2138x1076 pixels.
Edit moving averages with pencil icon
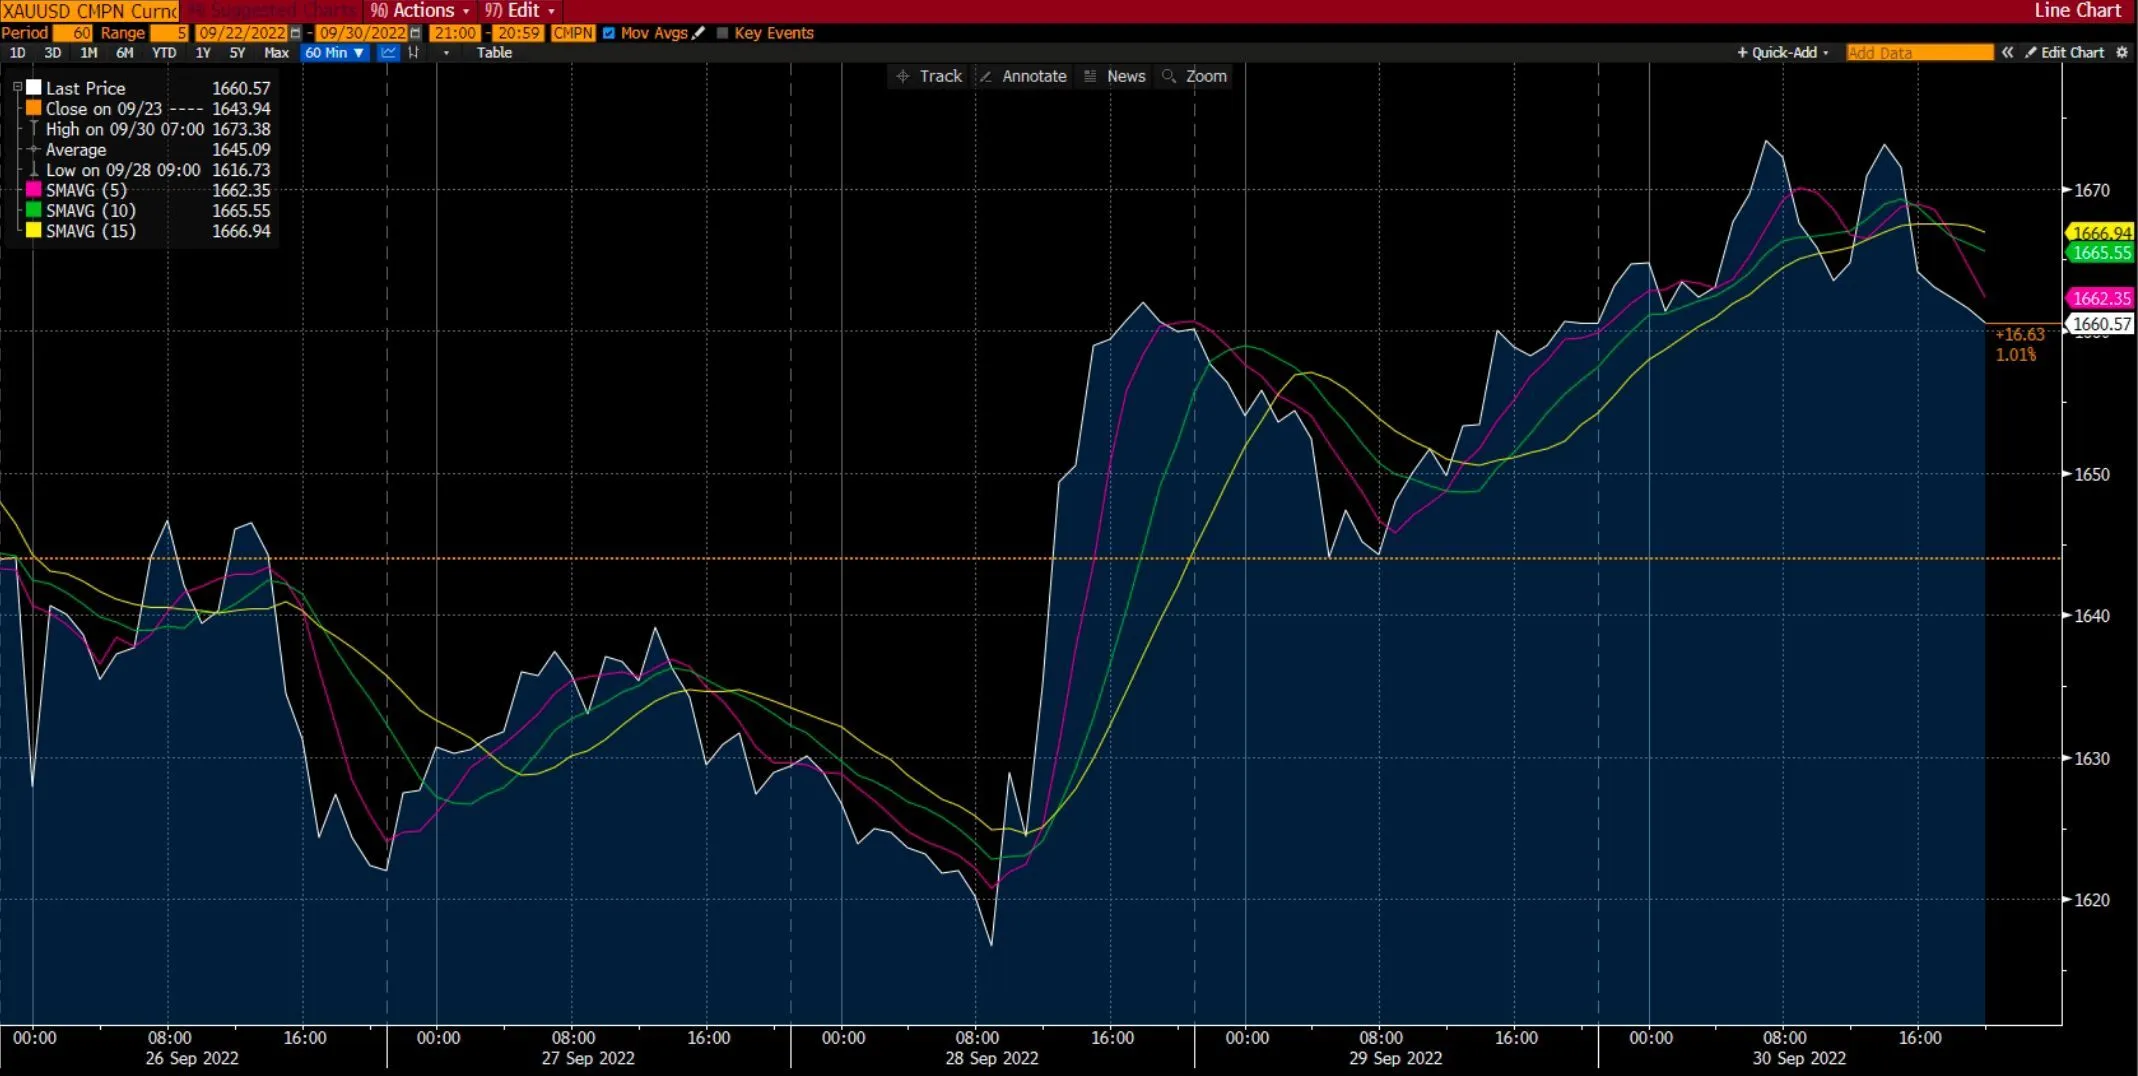pos(699,33)
